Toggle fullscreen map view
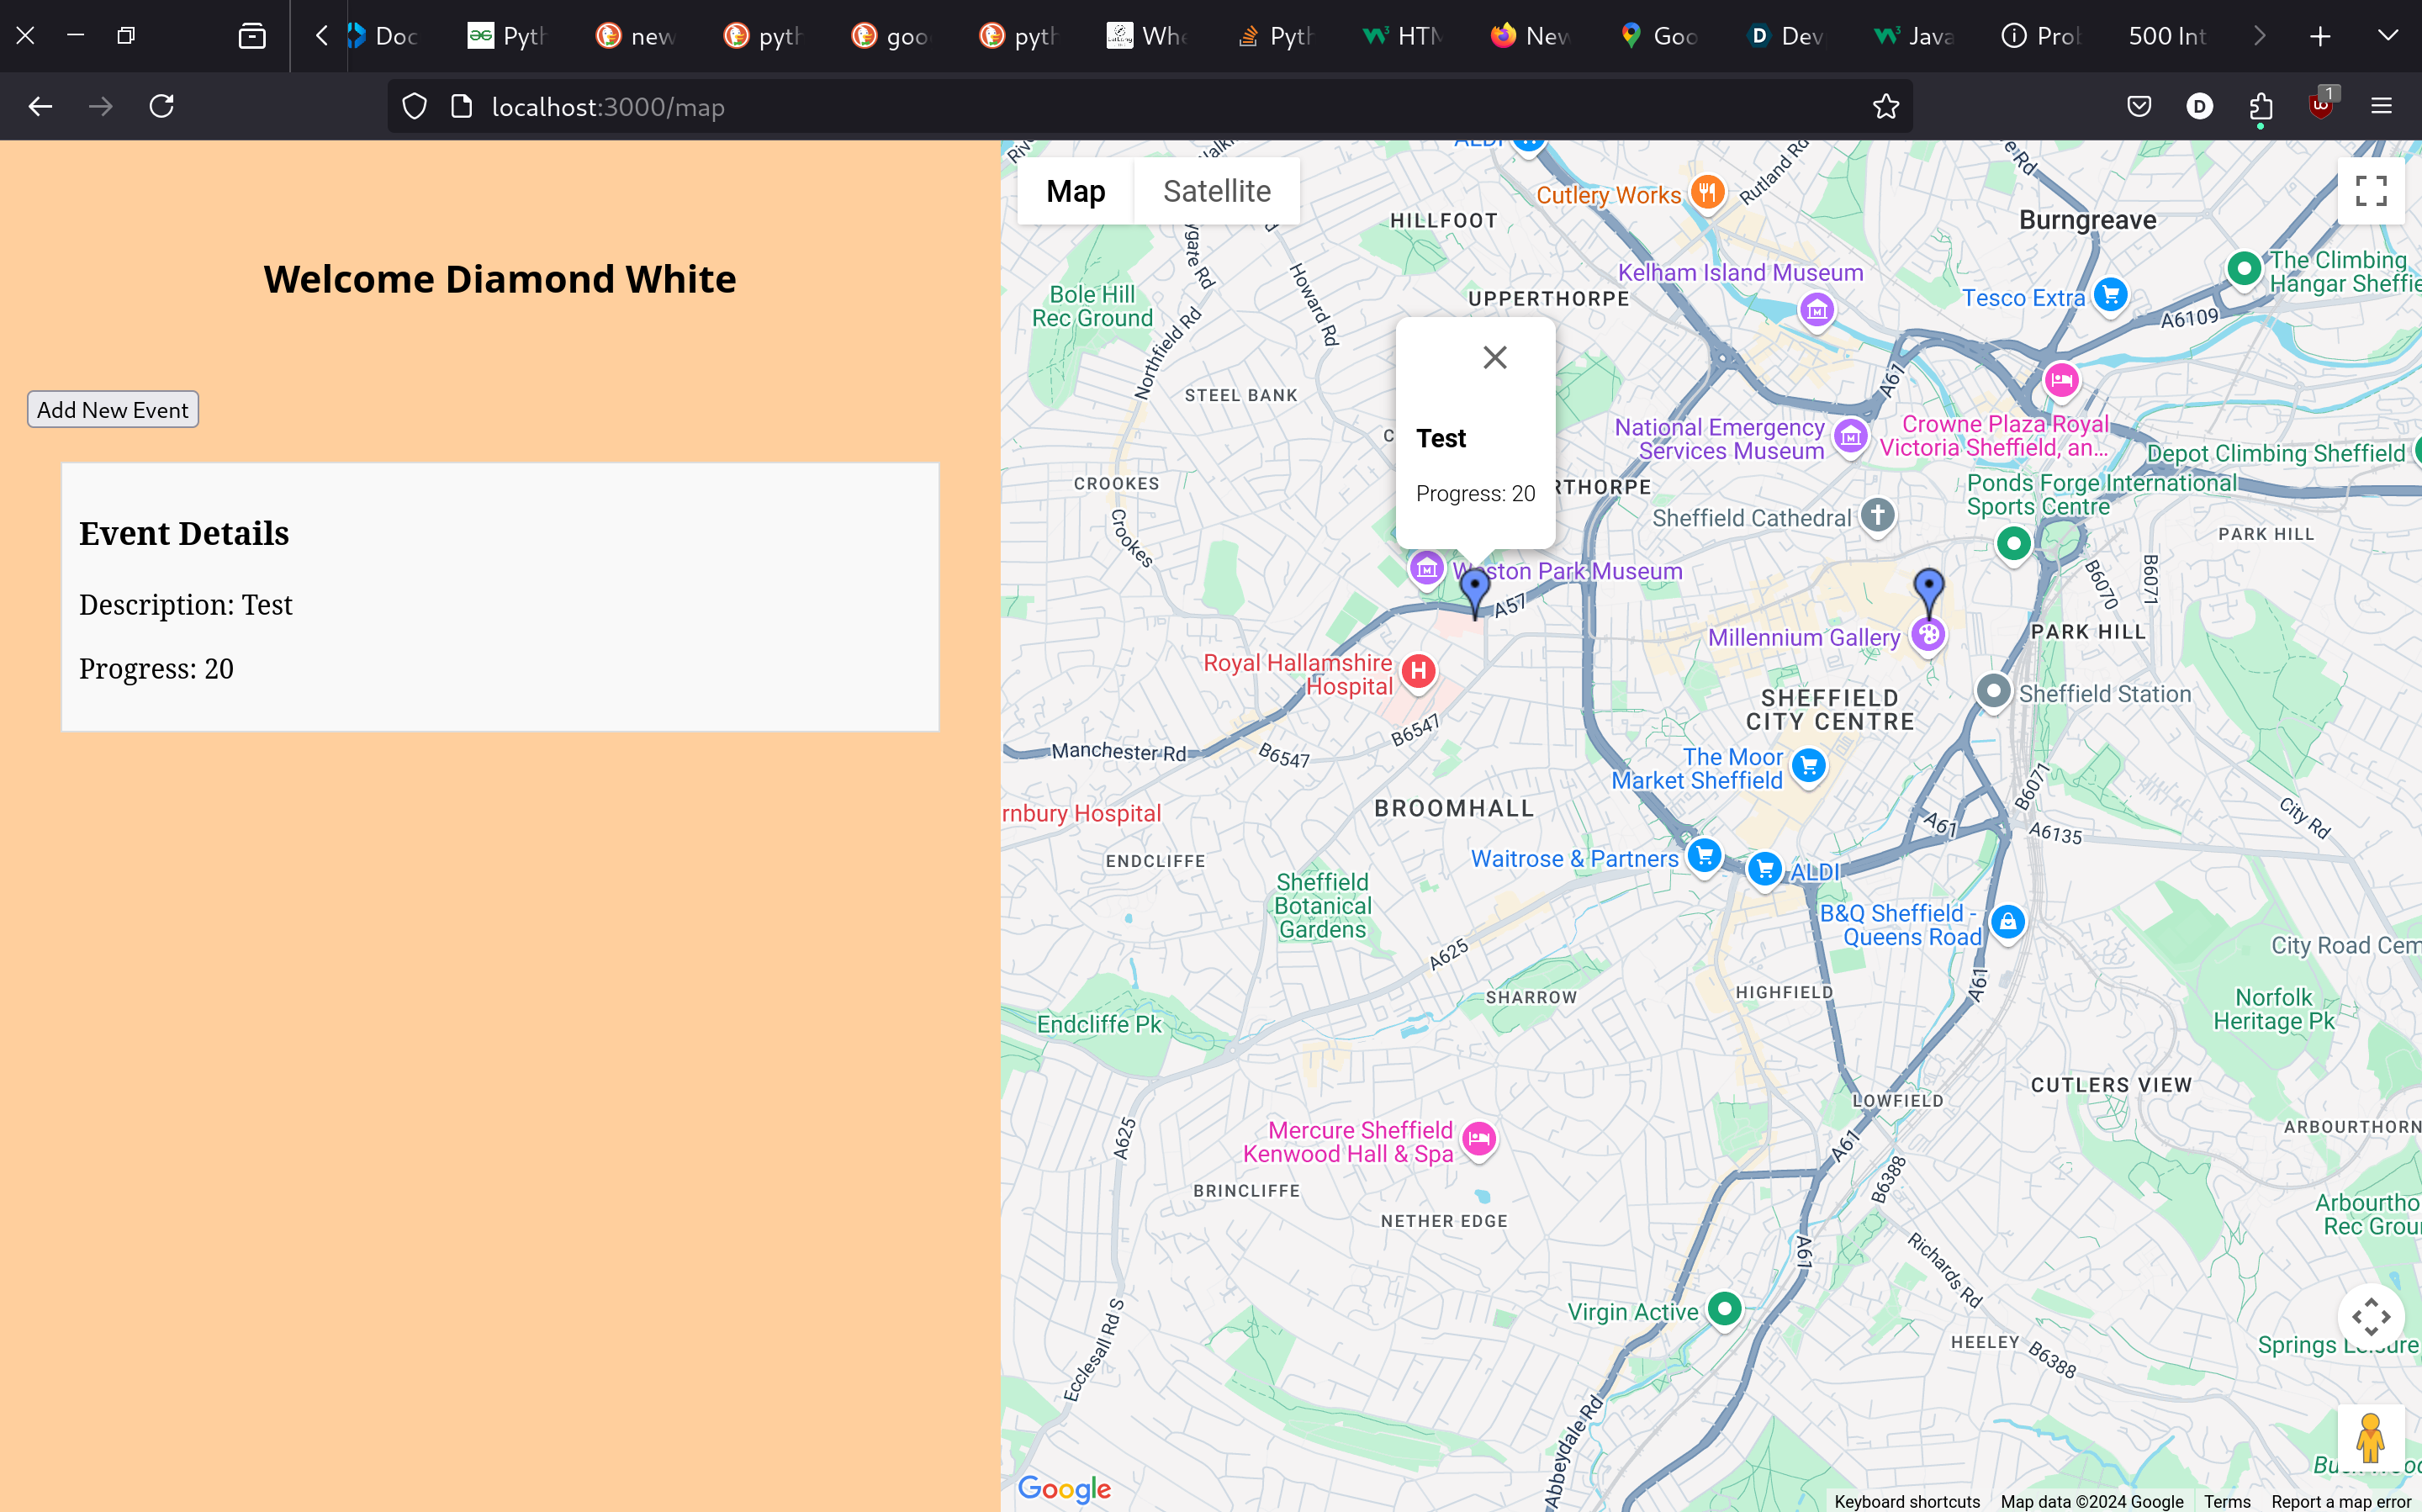 click(x=2370, y=190)
